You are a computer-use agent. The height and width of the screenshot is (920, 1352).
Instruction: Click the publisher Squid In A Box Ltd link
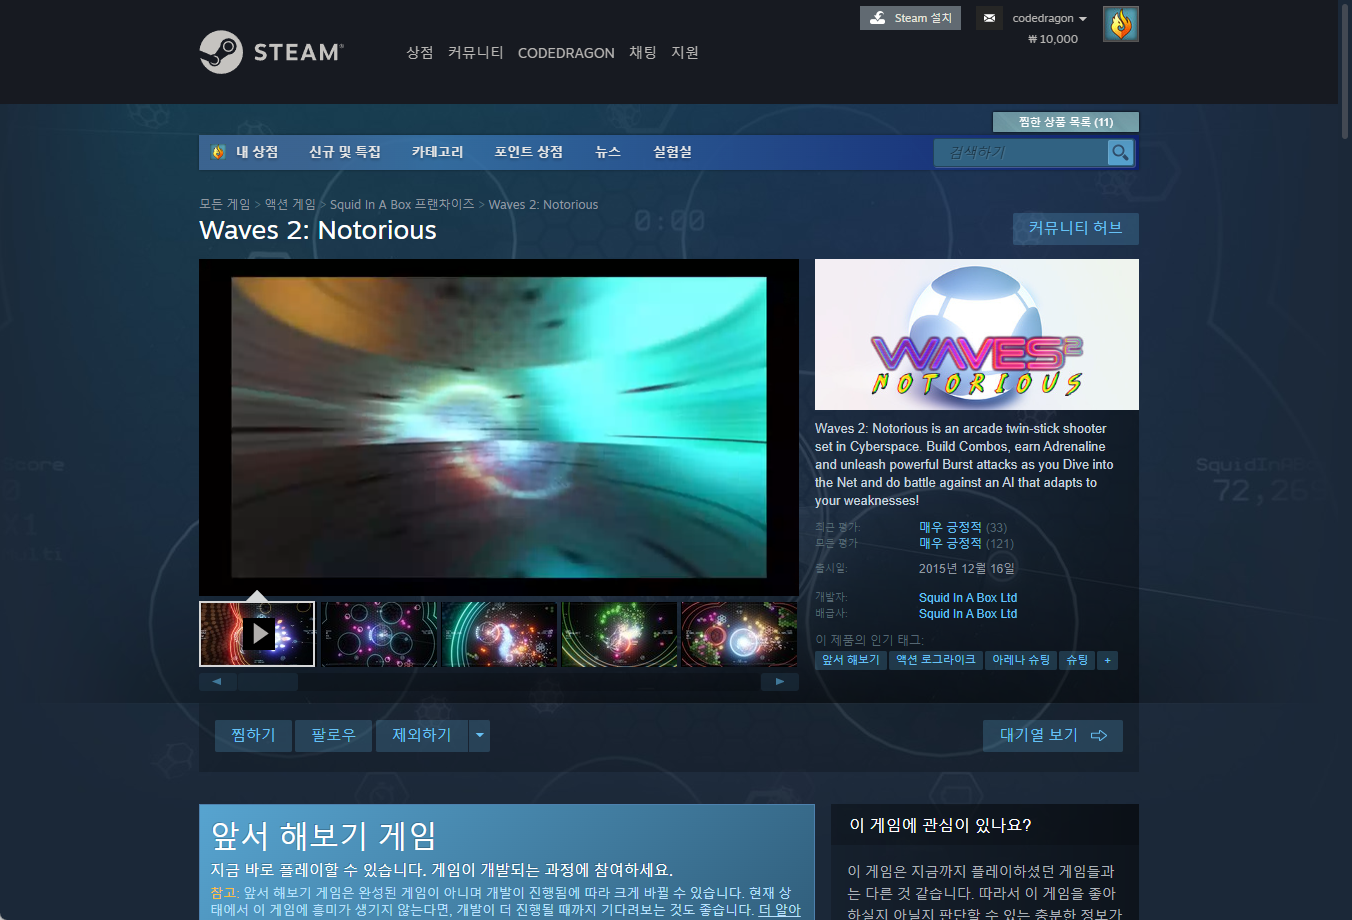tap(968, 614)
